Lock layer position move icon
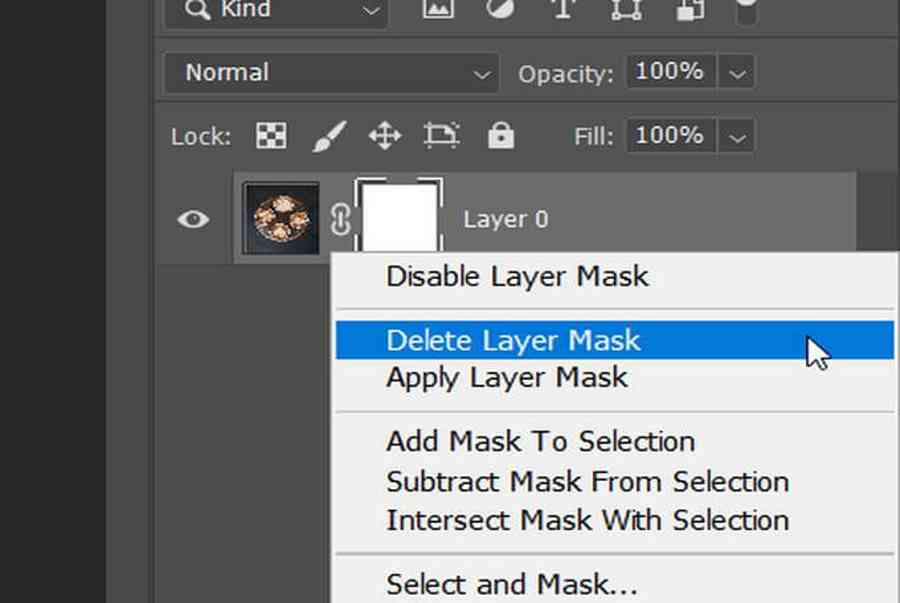This screenshot has height=603, width=900. point(385,136)
